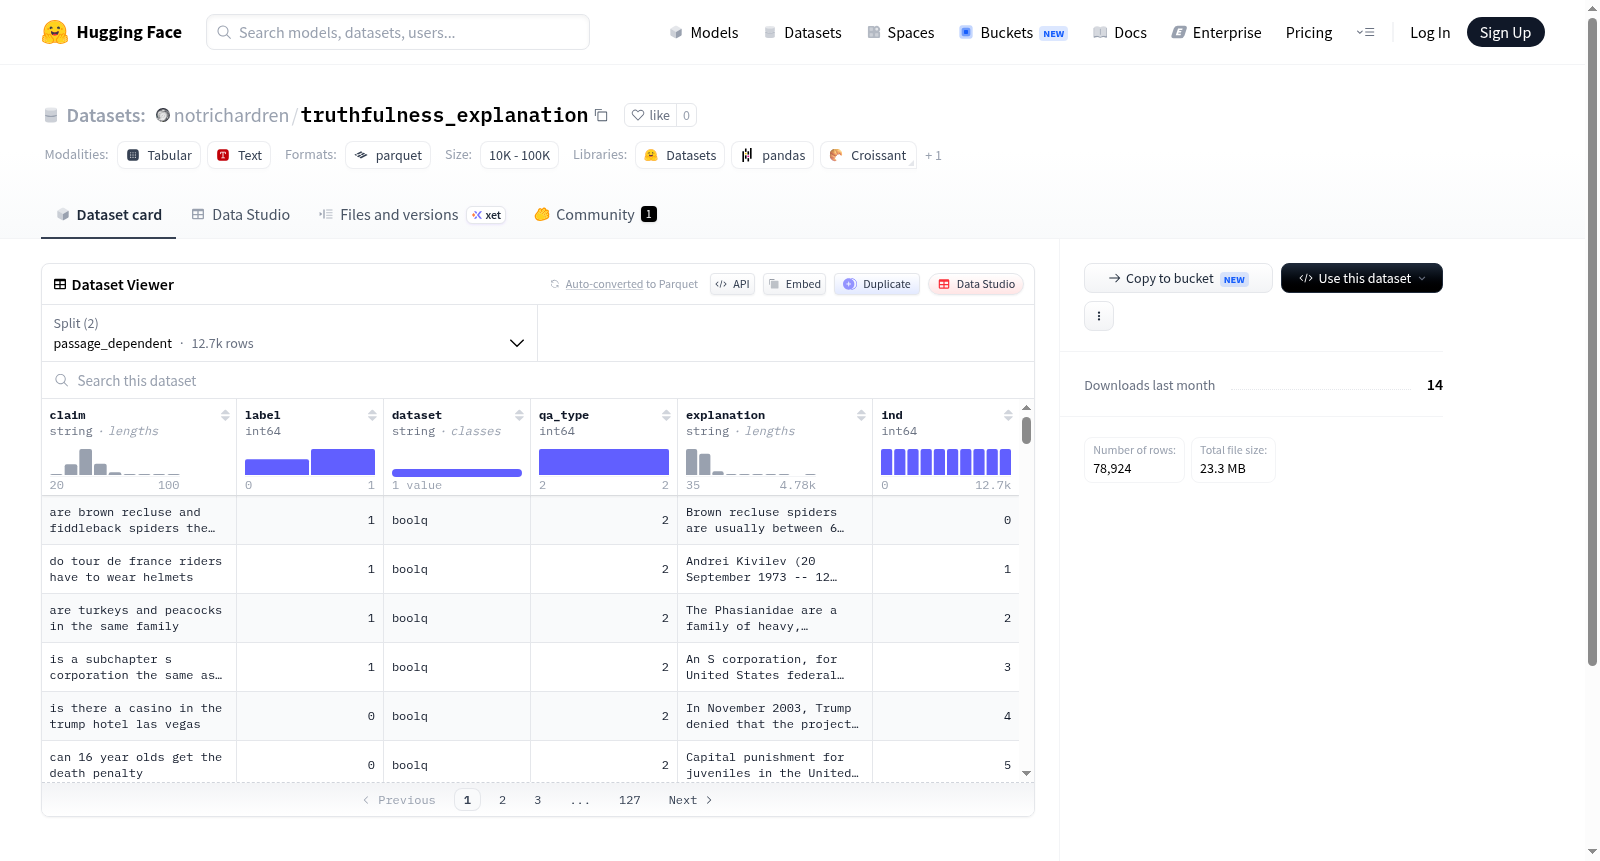Sort the label column with its sort icon
Viewport: 1600px width, 861px height.
pos(372,415)
